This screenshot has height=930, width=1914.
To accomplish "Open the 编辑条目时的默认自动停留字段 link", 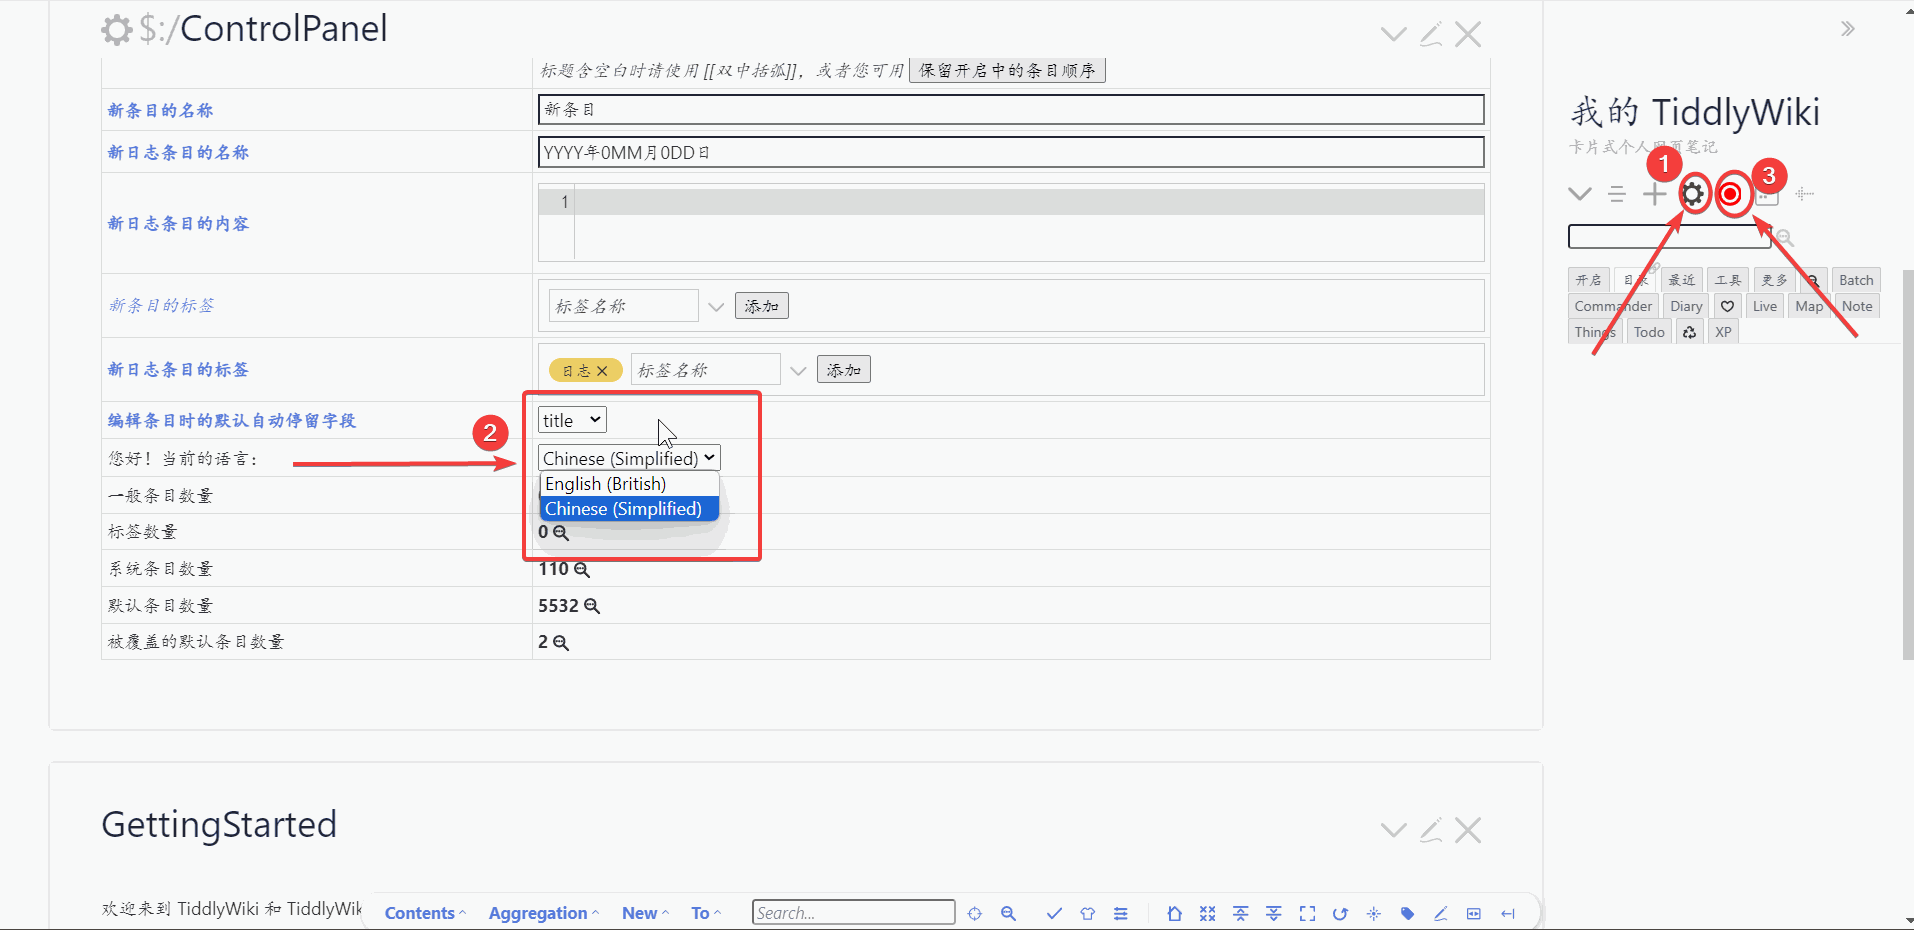I will tap(232, 420).
